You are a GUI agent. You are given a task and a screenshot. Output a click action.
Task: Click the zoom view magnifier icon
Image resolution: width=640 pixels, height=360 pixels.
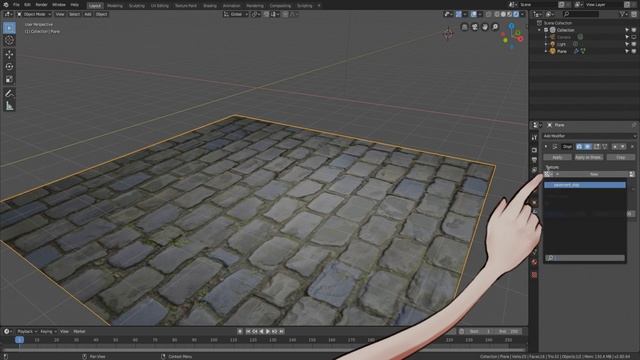495,27
